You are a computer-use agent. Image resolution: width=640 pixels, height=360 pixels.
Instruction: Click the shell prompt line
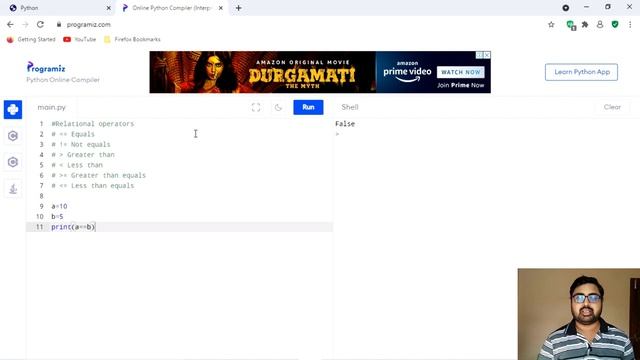click(337, 134)
